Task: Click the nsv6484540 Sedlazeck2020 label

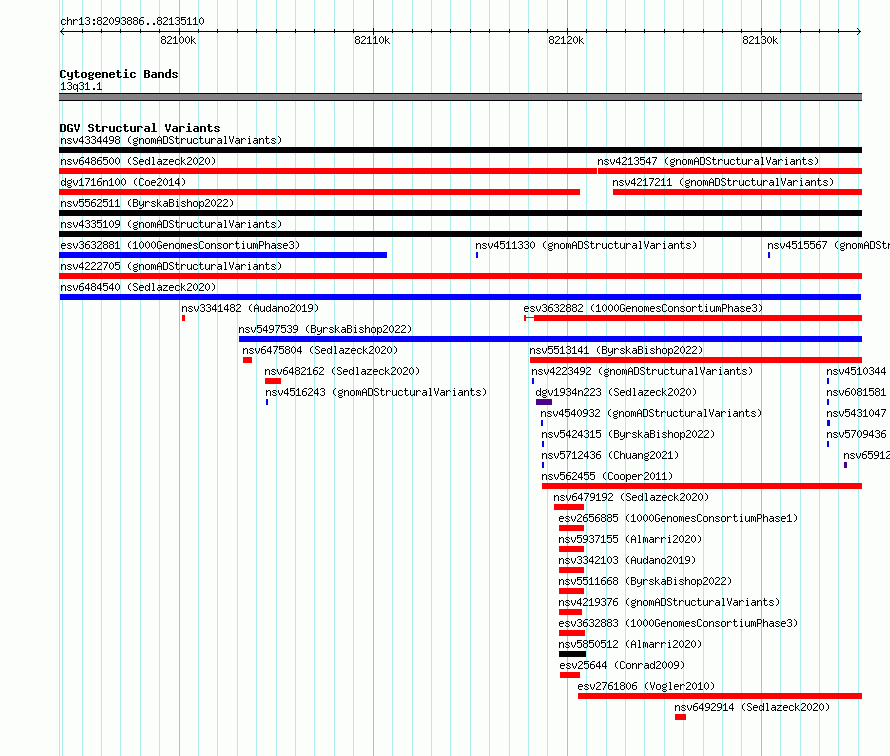Action: point(138,287)
